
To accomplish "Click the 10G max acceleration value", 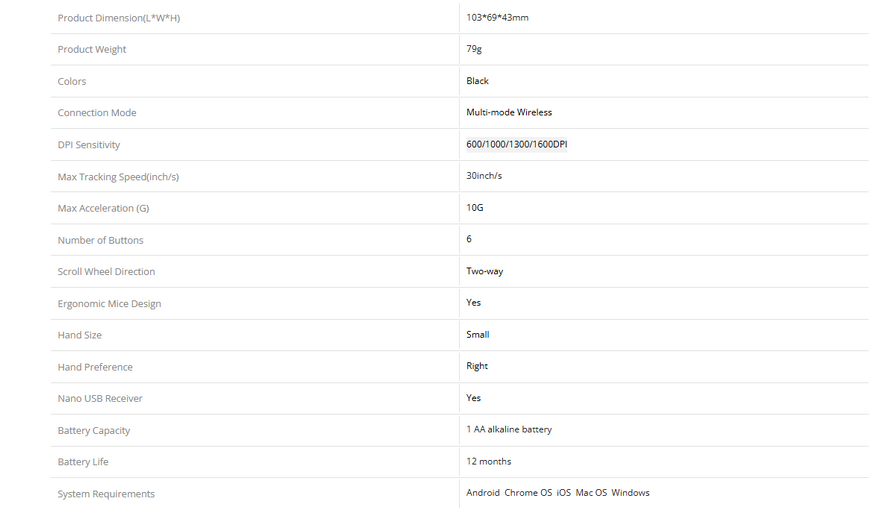I will (x=475, y=208).
